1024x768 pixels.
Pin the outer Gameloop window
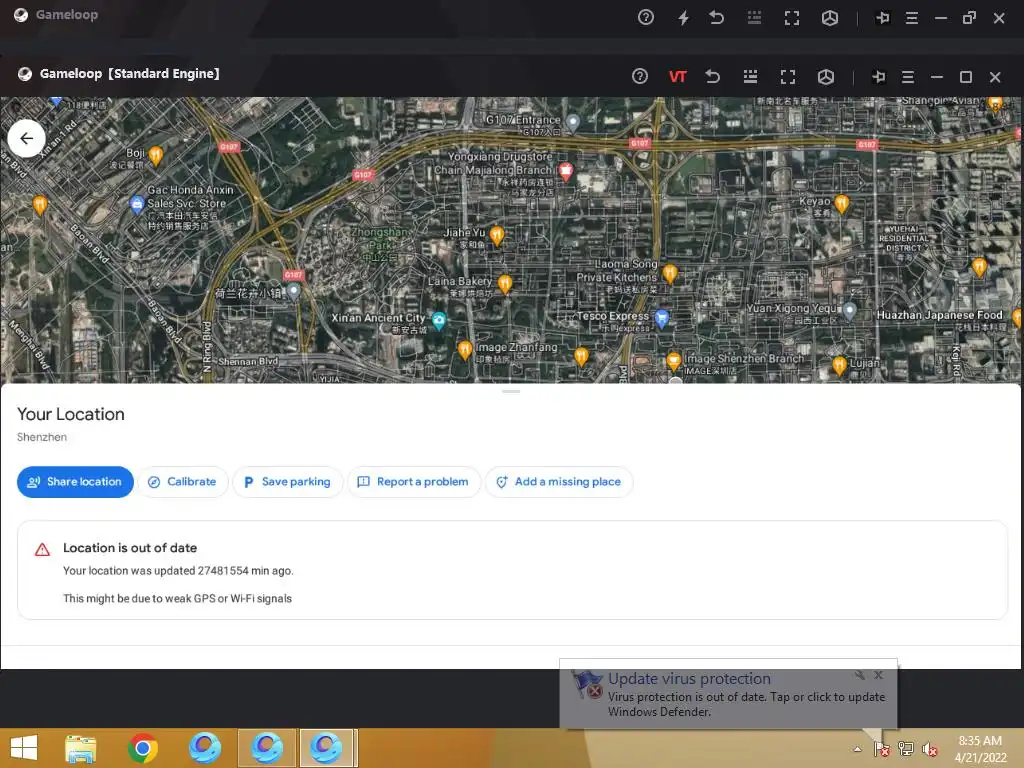coord(883,18)
